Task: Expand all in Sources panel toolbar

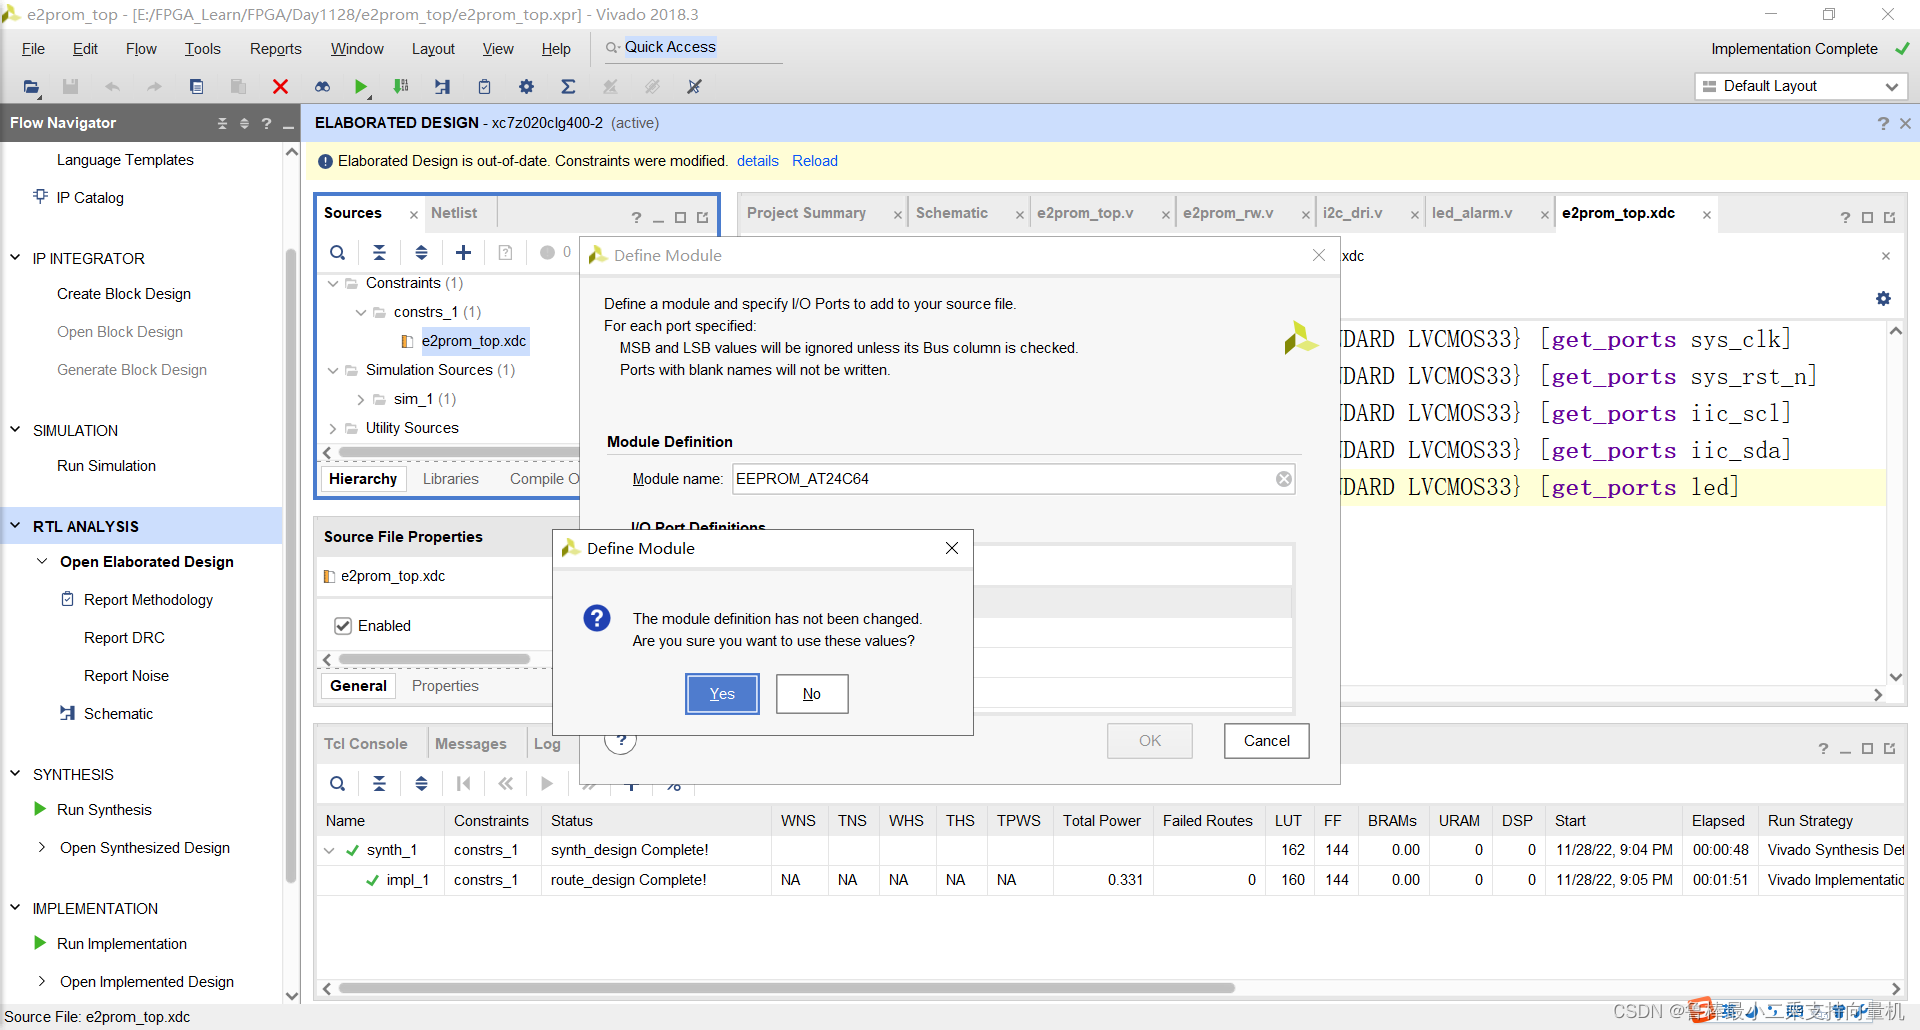Action: (x=421, y=253)
